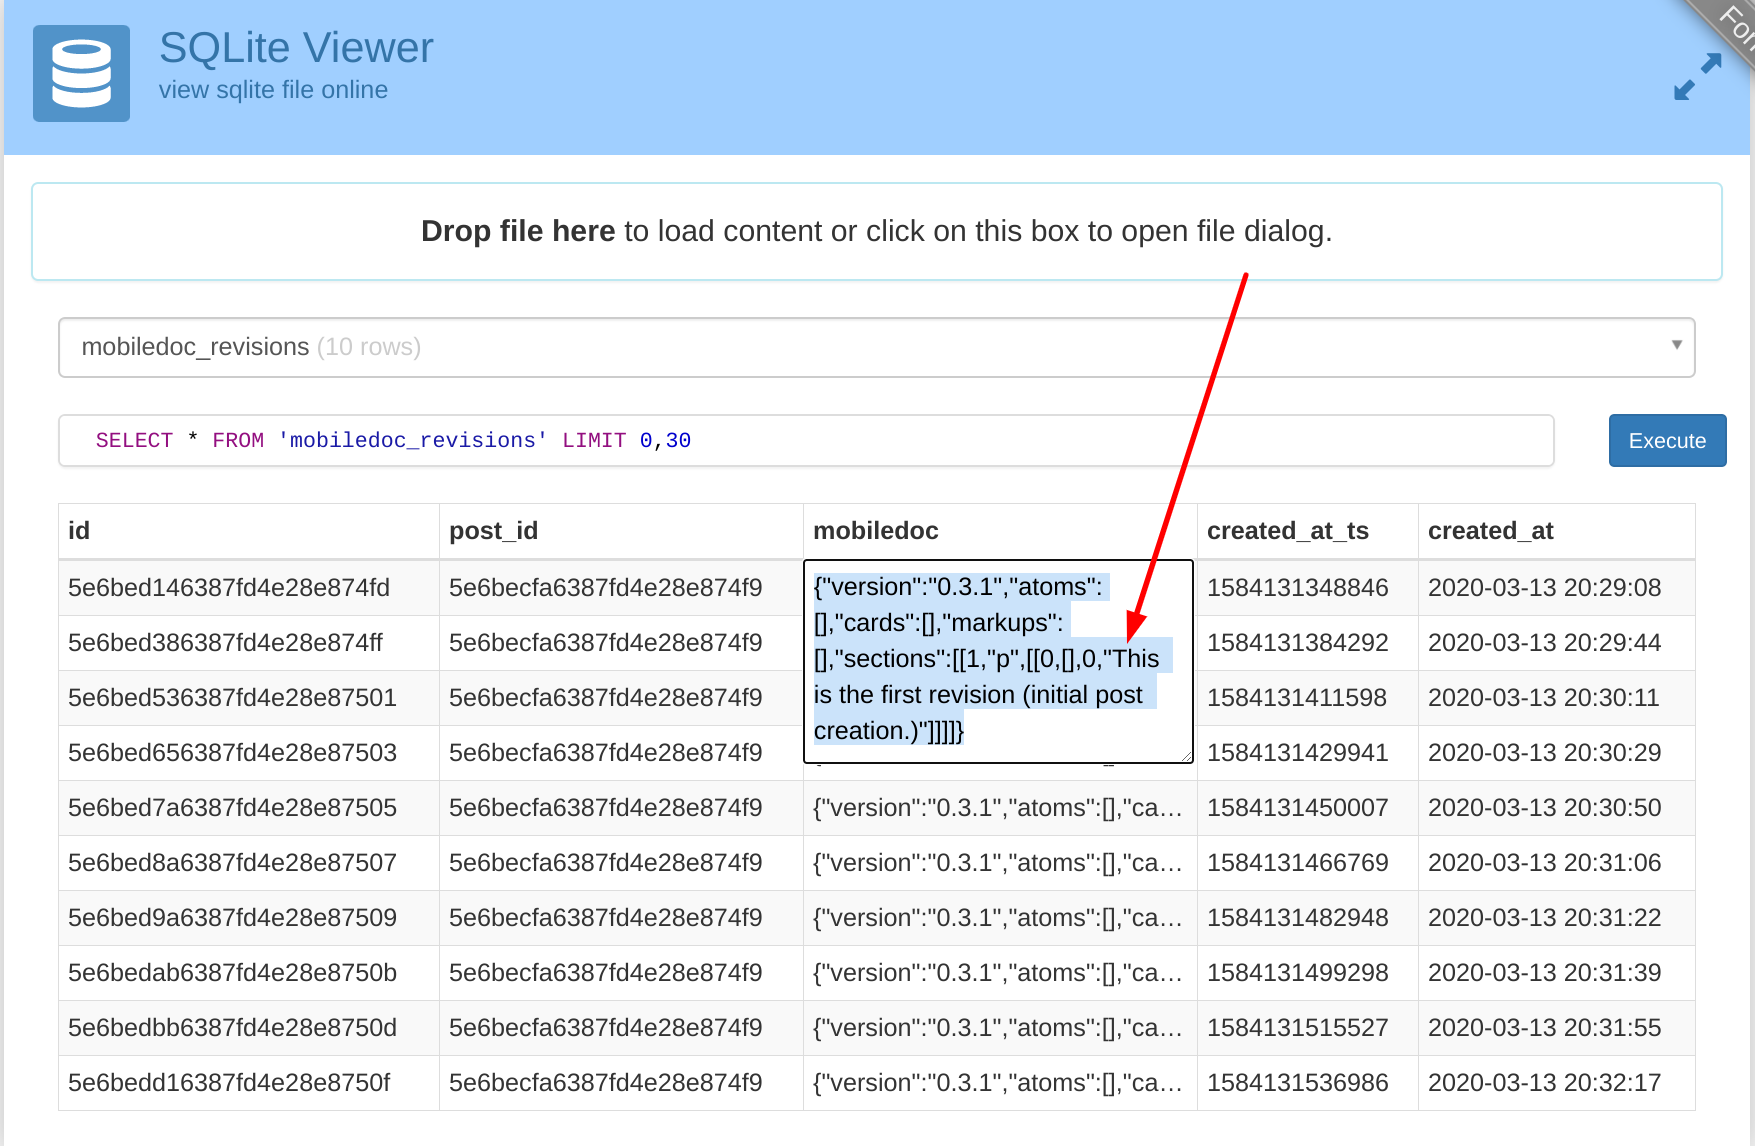This screenshot has width=1755, height=1146.
Task: Click mobiledoc cell in the 20:31:06 row
Action: coord(998,863)
